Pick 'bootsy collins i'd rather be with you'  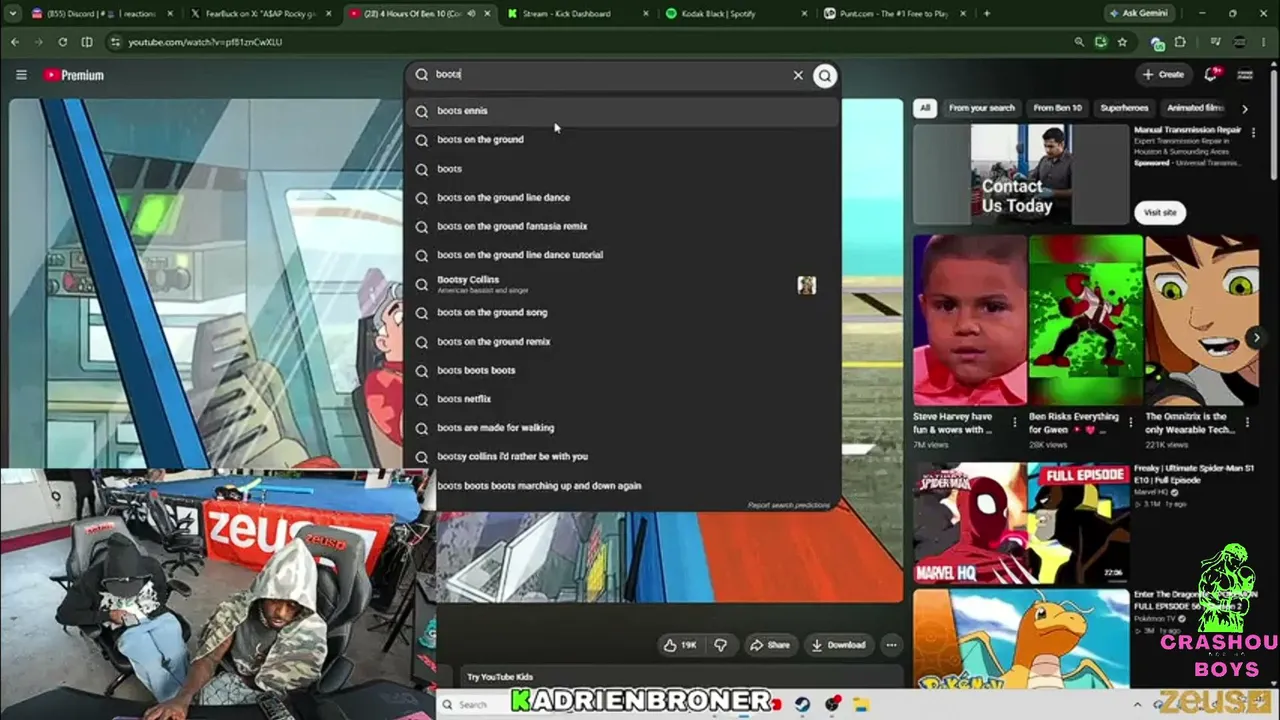click(x=622, y=457)
